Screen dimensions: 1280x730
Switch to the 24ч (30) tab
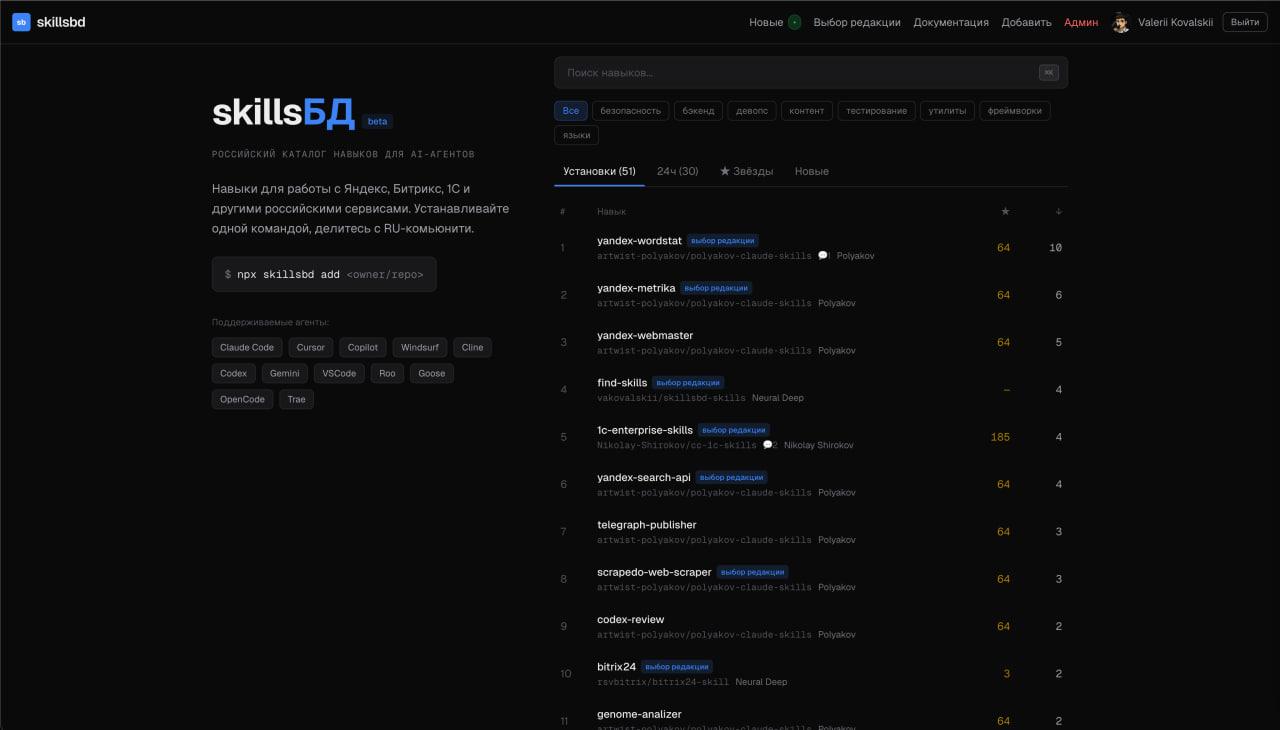[x=677, y=171]
